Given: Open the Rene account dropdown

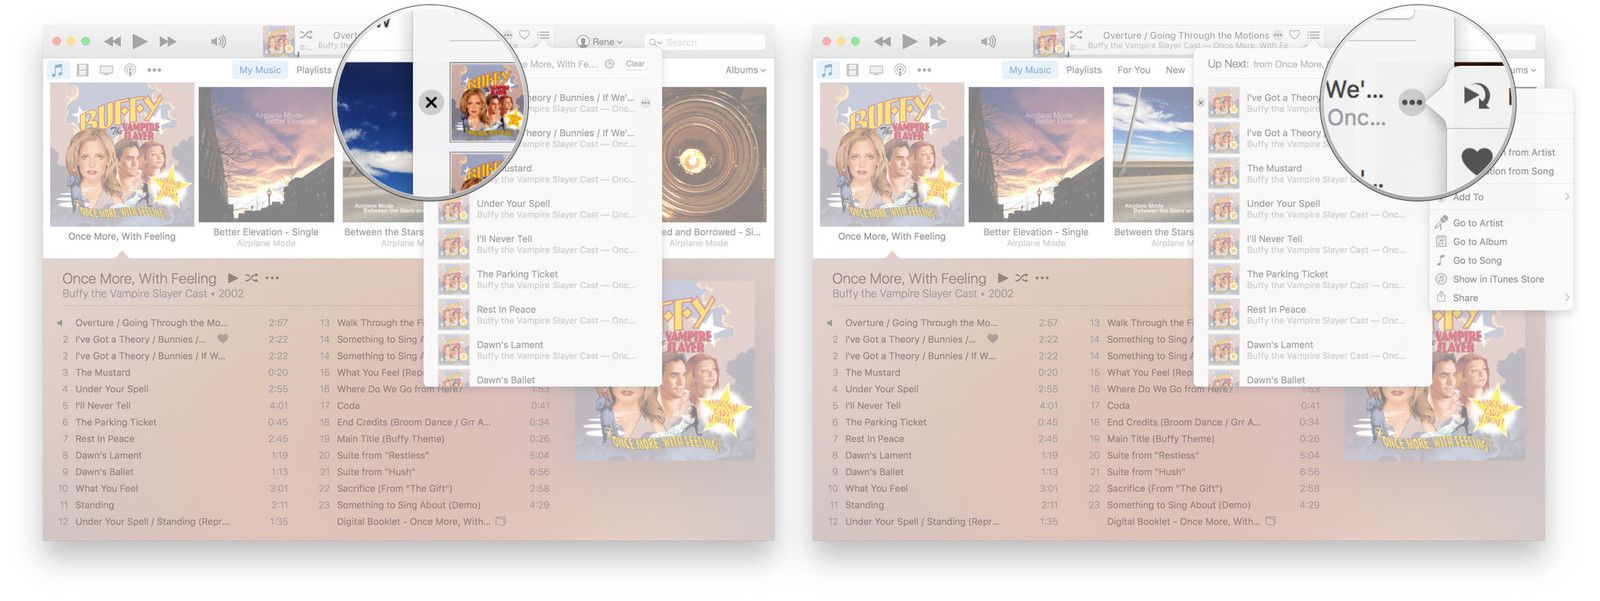Looking at the screenshot, I should click(x=600, y=42).
